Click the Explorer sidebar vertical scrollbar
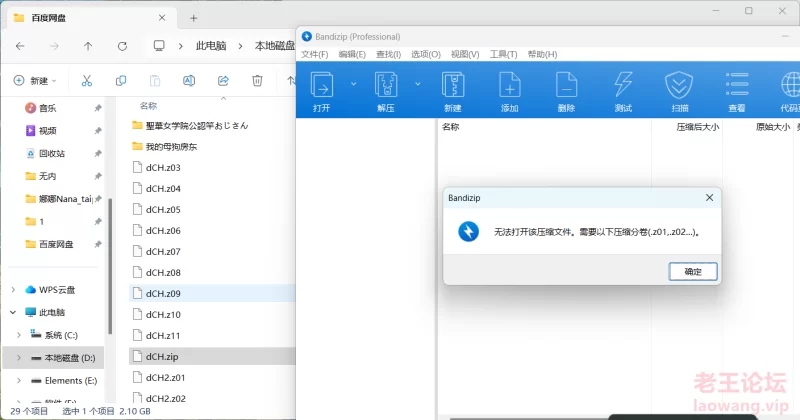The height and width of the screenshot is (420, 800). coord(110,265)
